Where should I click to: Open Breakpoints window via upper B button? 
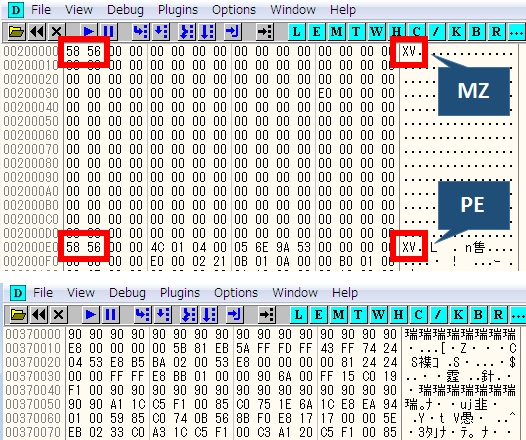pos(476,32)
